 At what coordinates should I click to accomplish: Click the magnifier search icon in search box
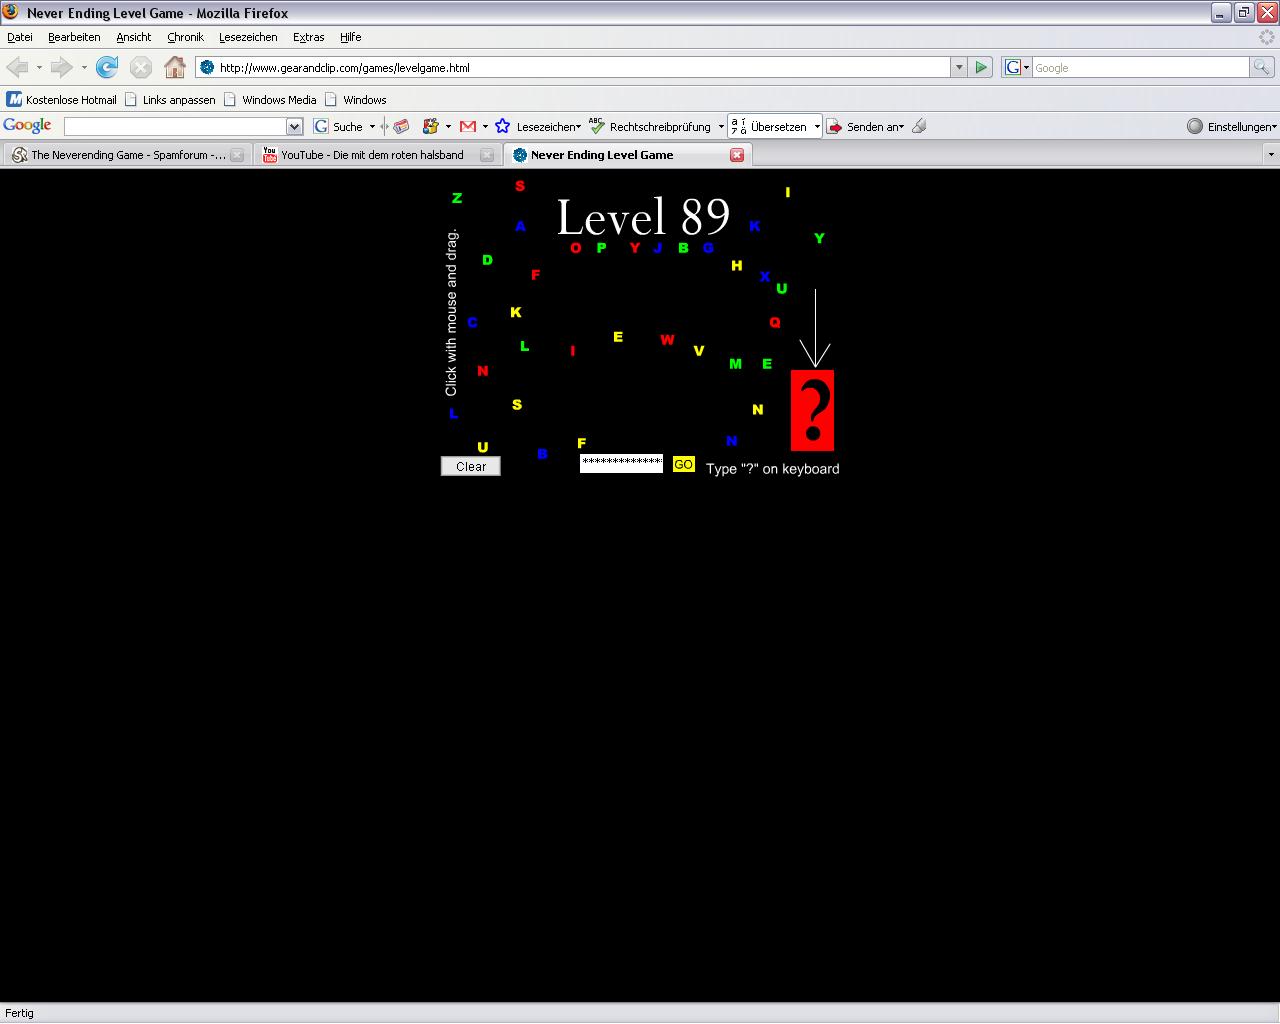(1262, 67)
